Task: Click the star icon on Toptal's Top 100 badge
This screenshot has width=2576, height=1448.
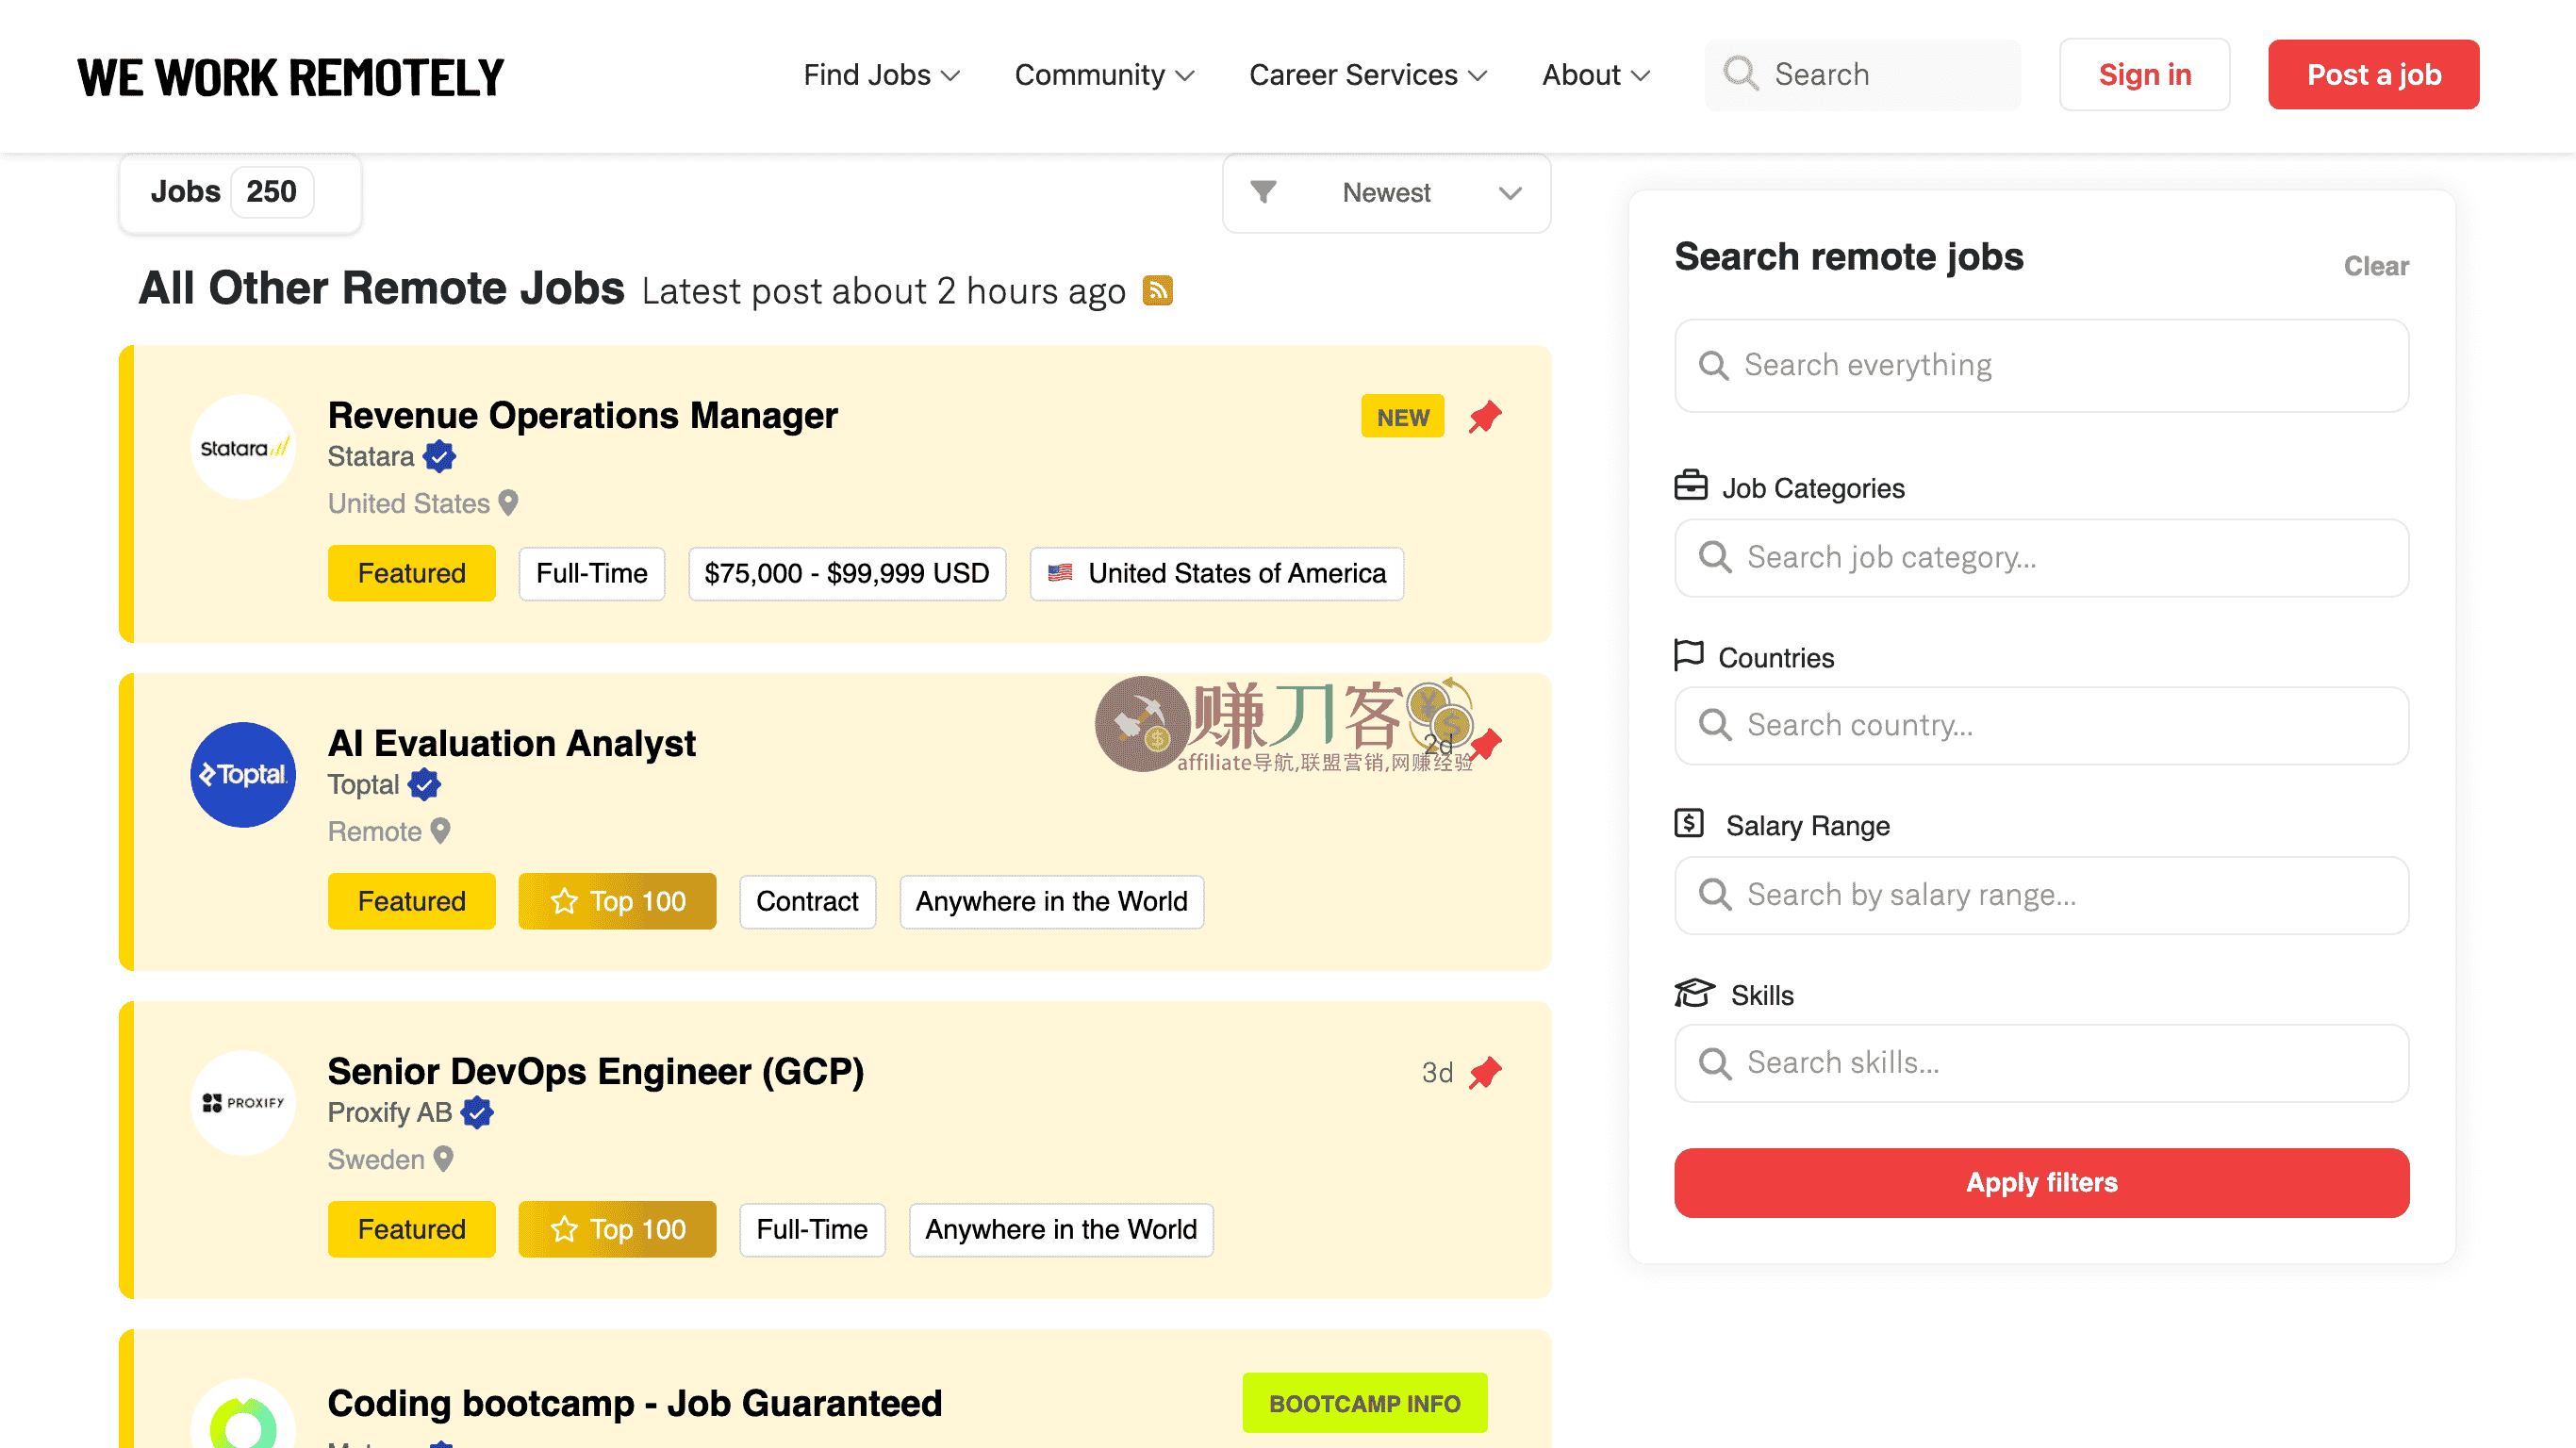Action: click(564, 901)
